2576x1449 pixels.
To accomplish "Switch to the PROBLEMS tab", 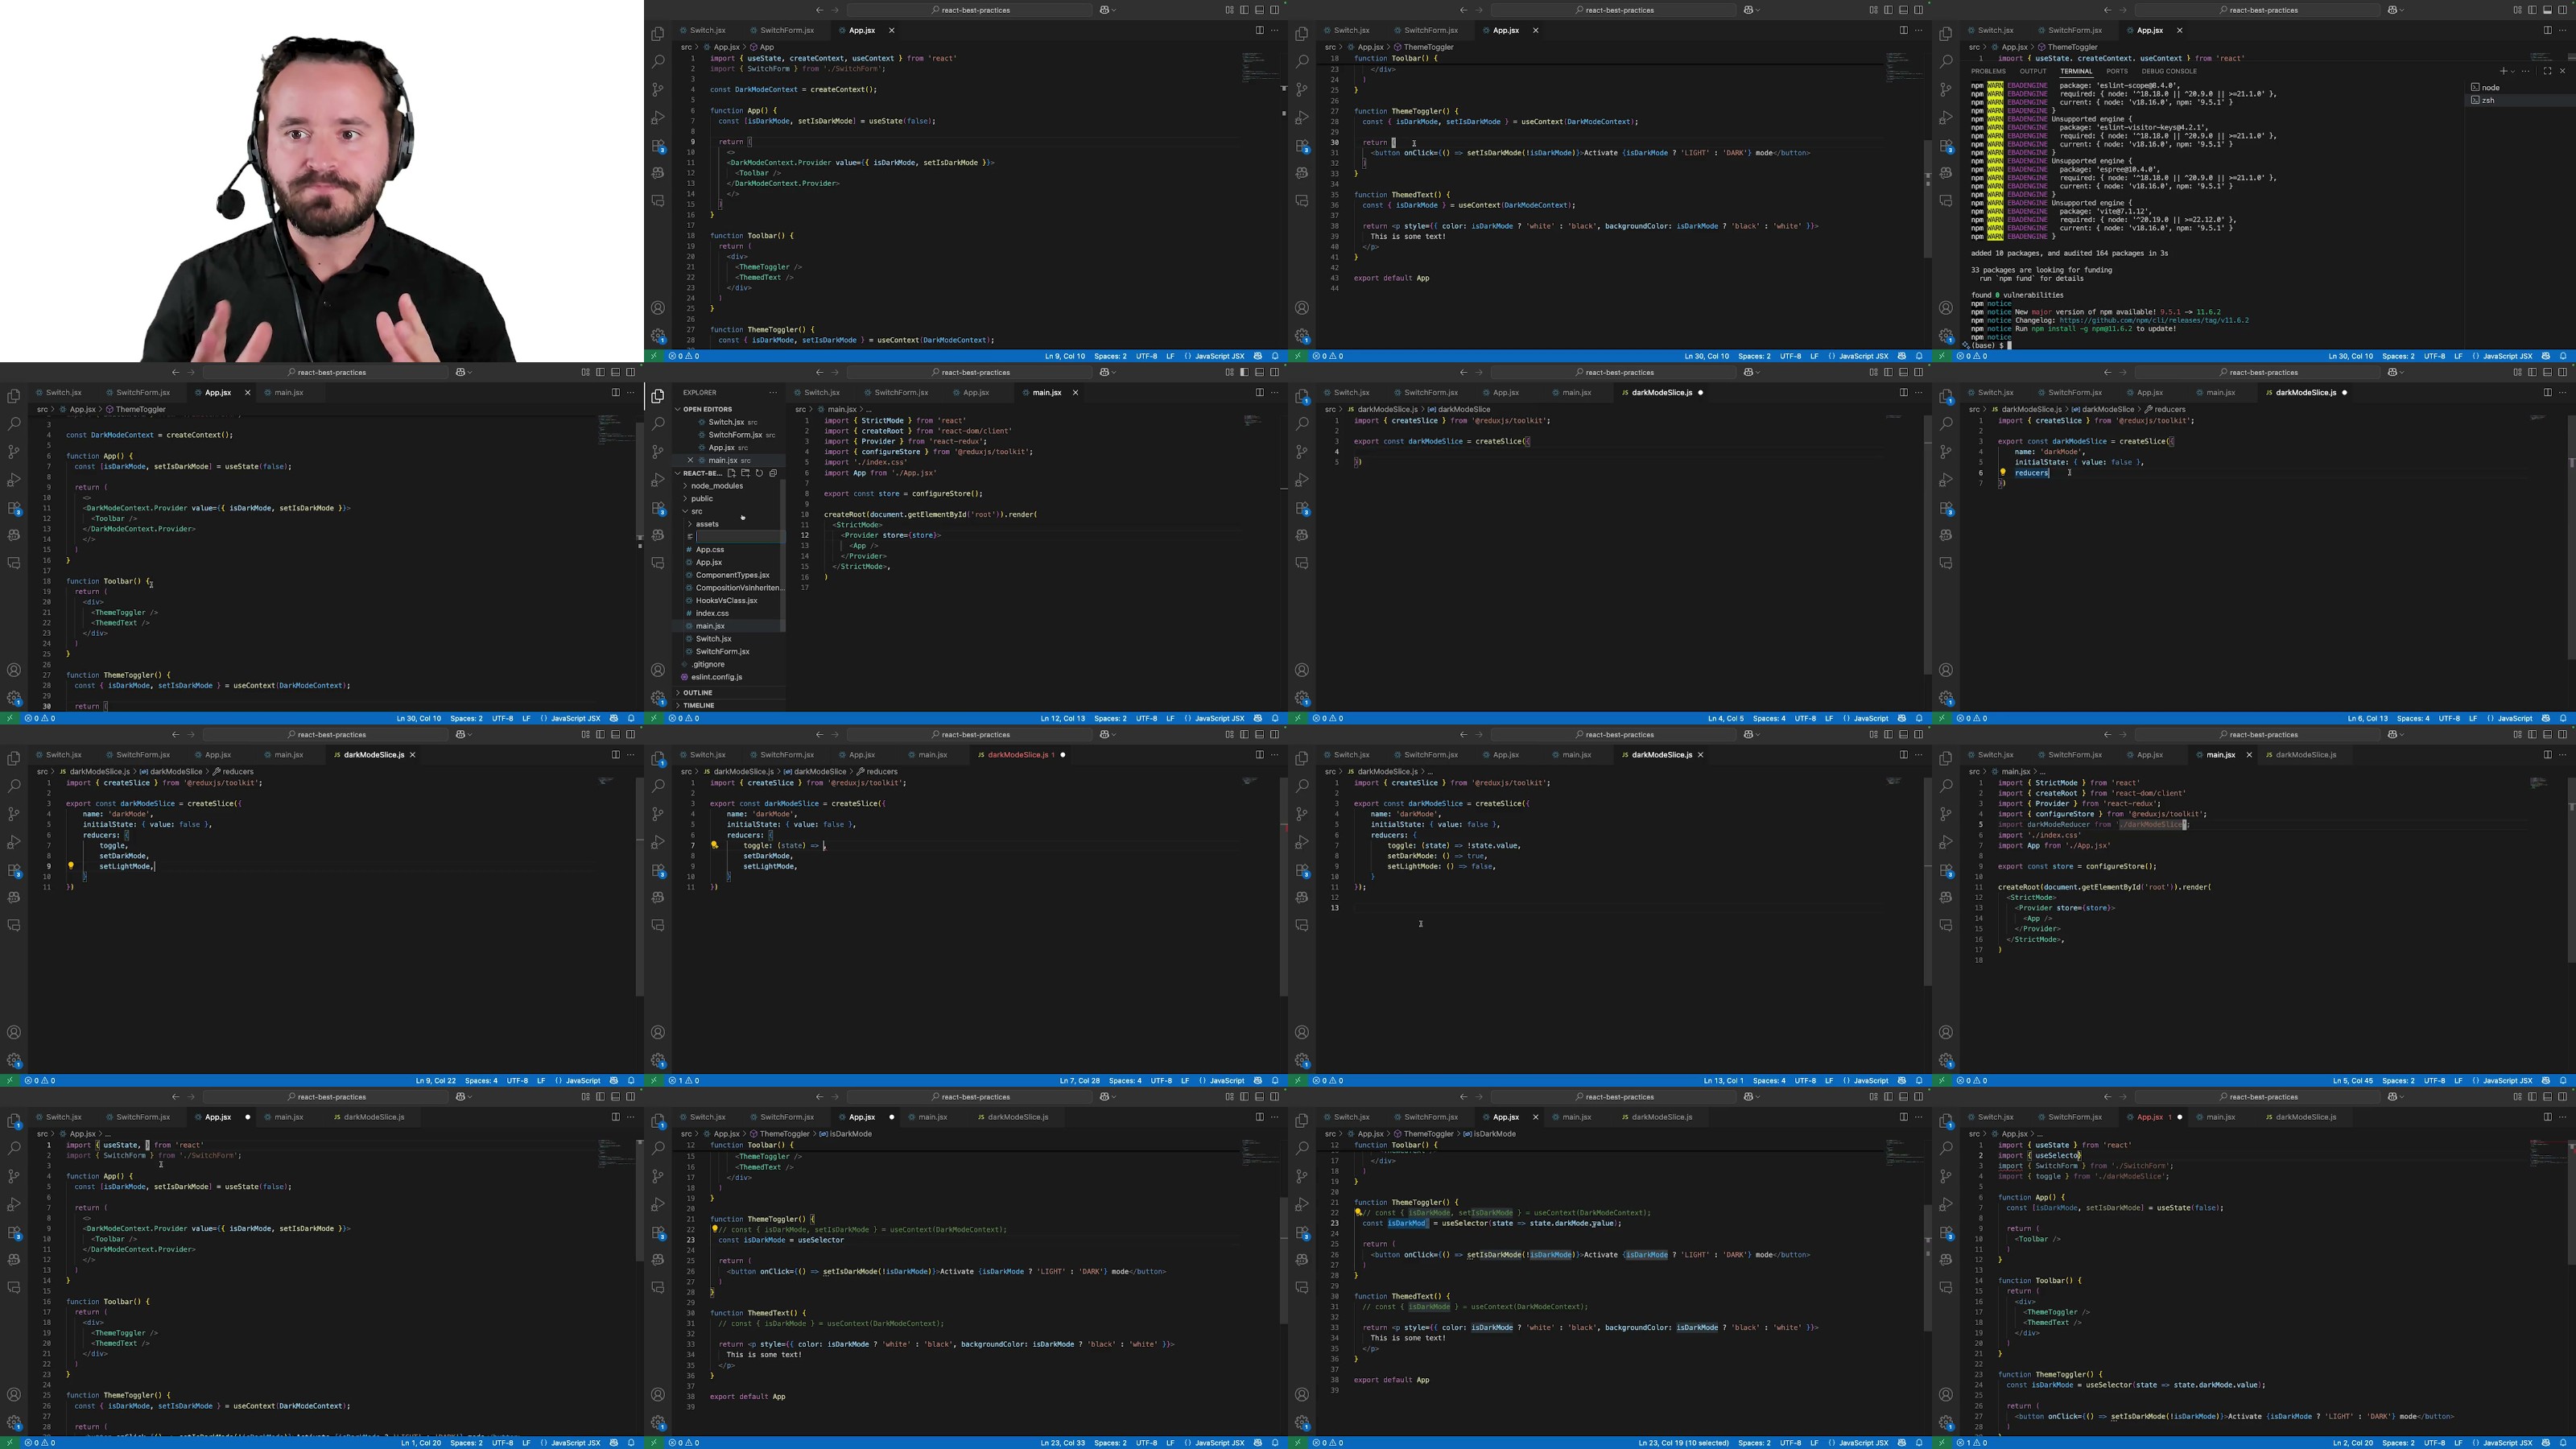I will 1988,71.
